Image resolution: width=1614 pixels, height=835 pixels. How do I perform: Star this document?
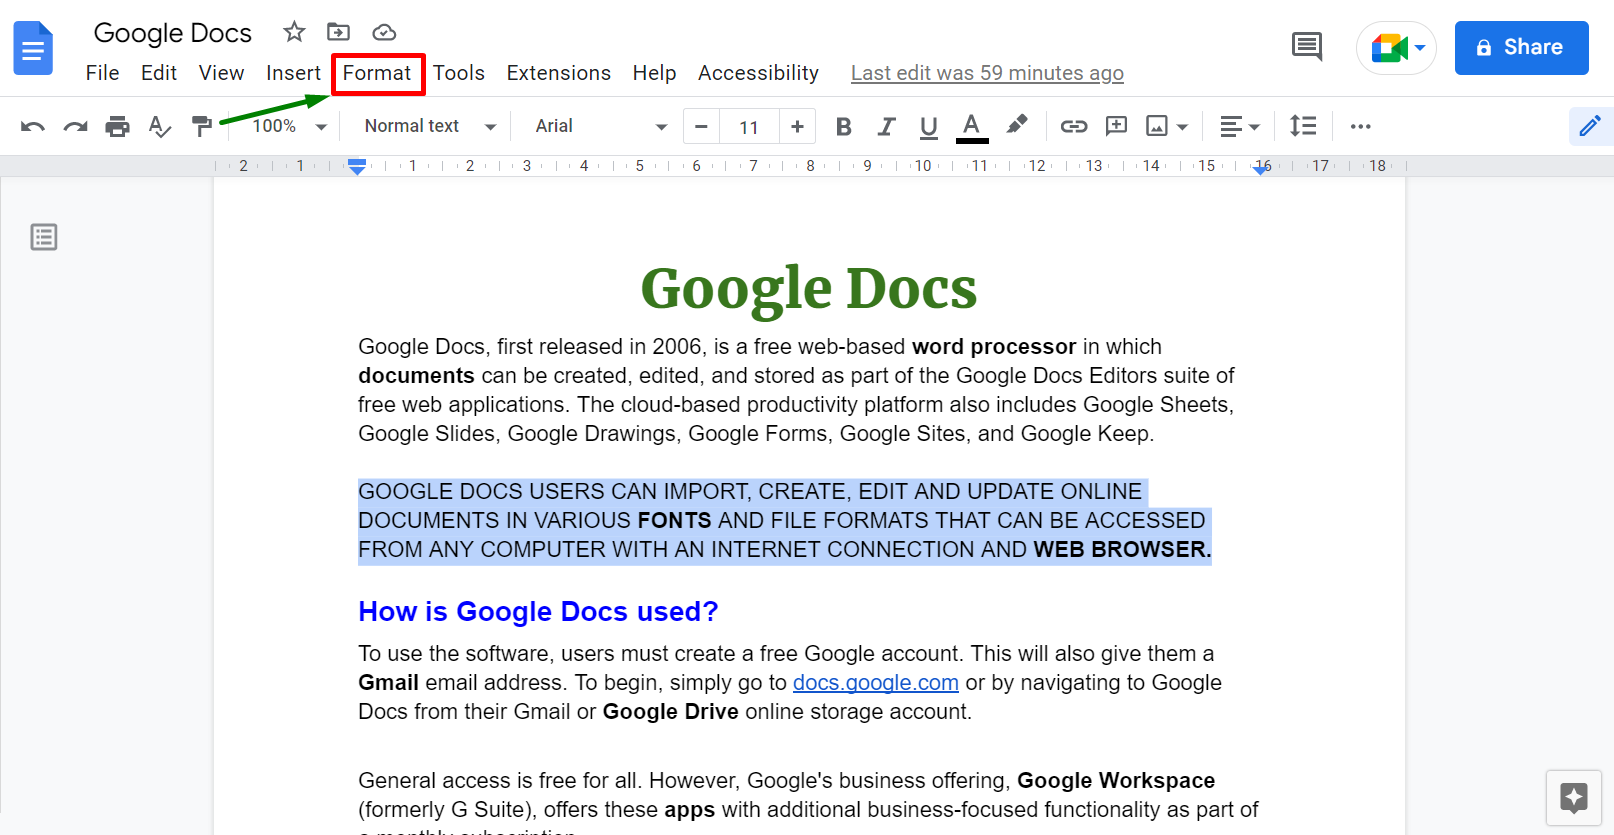pyautogui.click(x=294, y=32)
